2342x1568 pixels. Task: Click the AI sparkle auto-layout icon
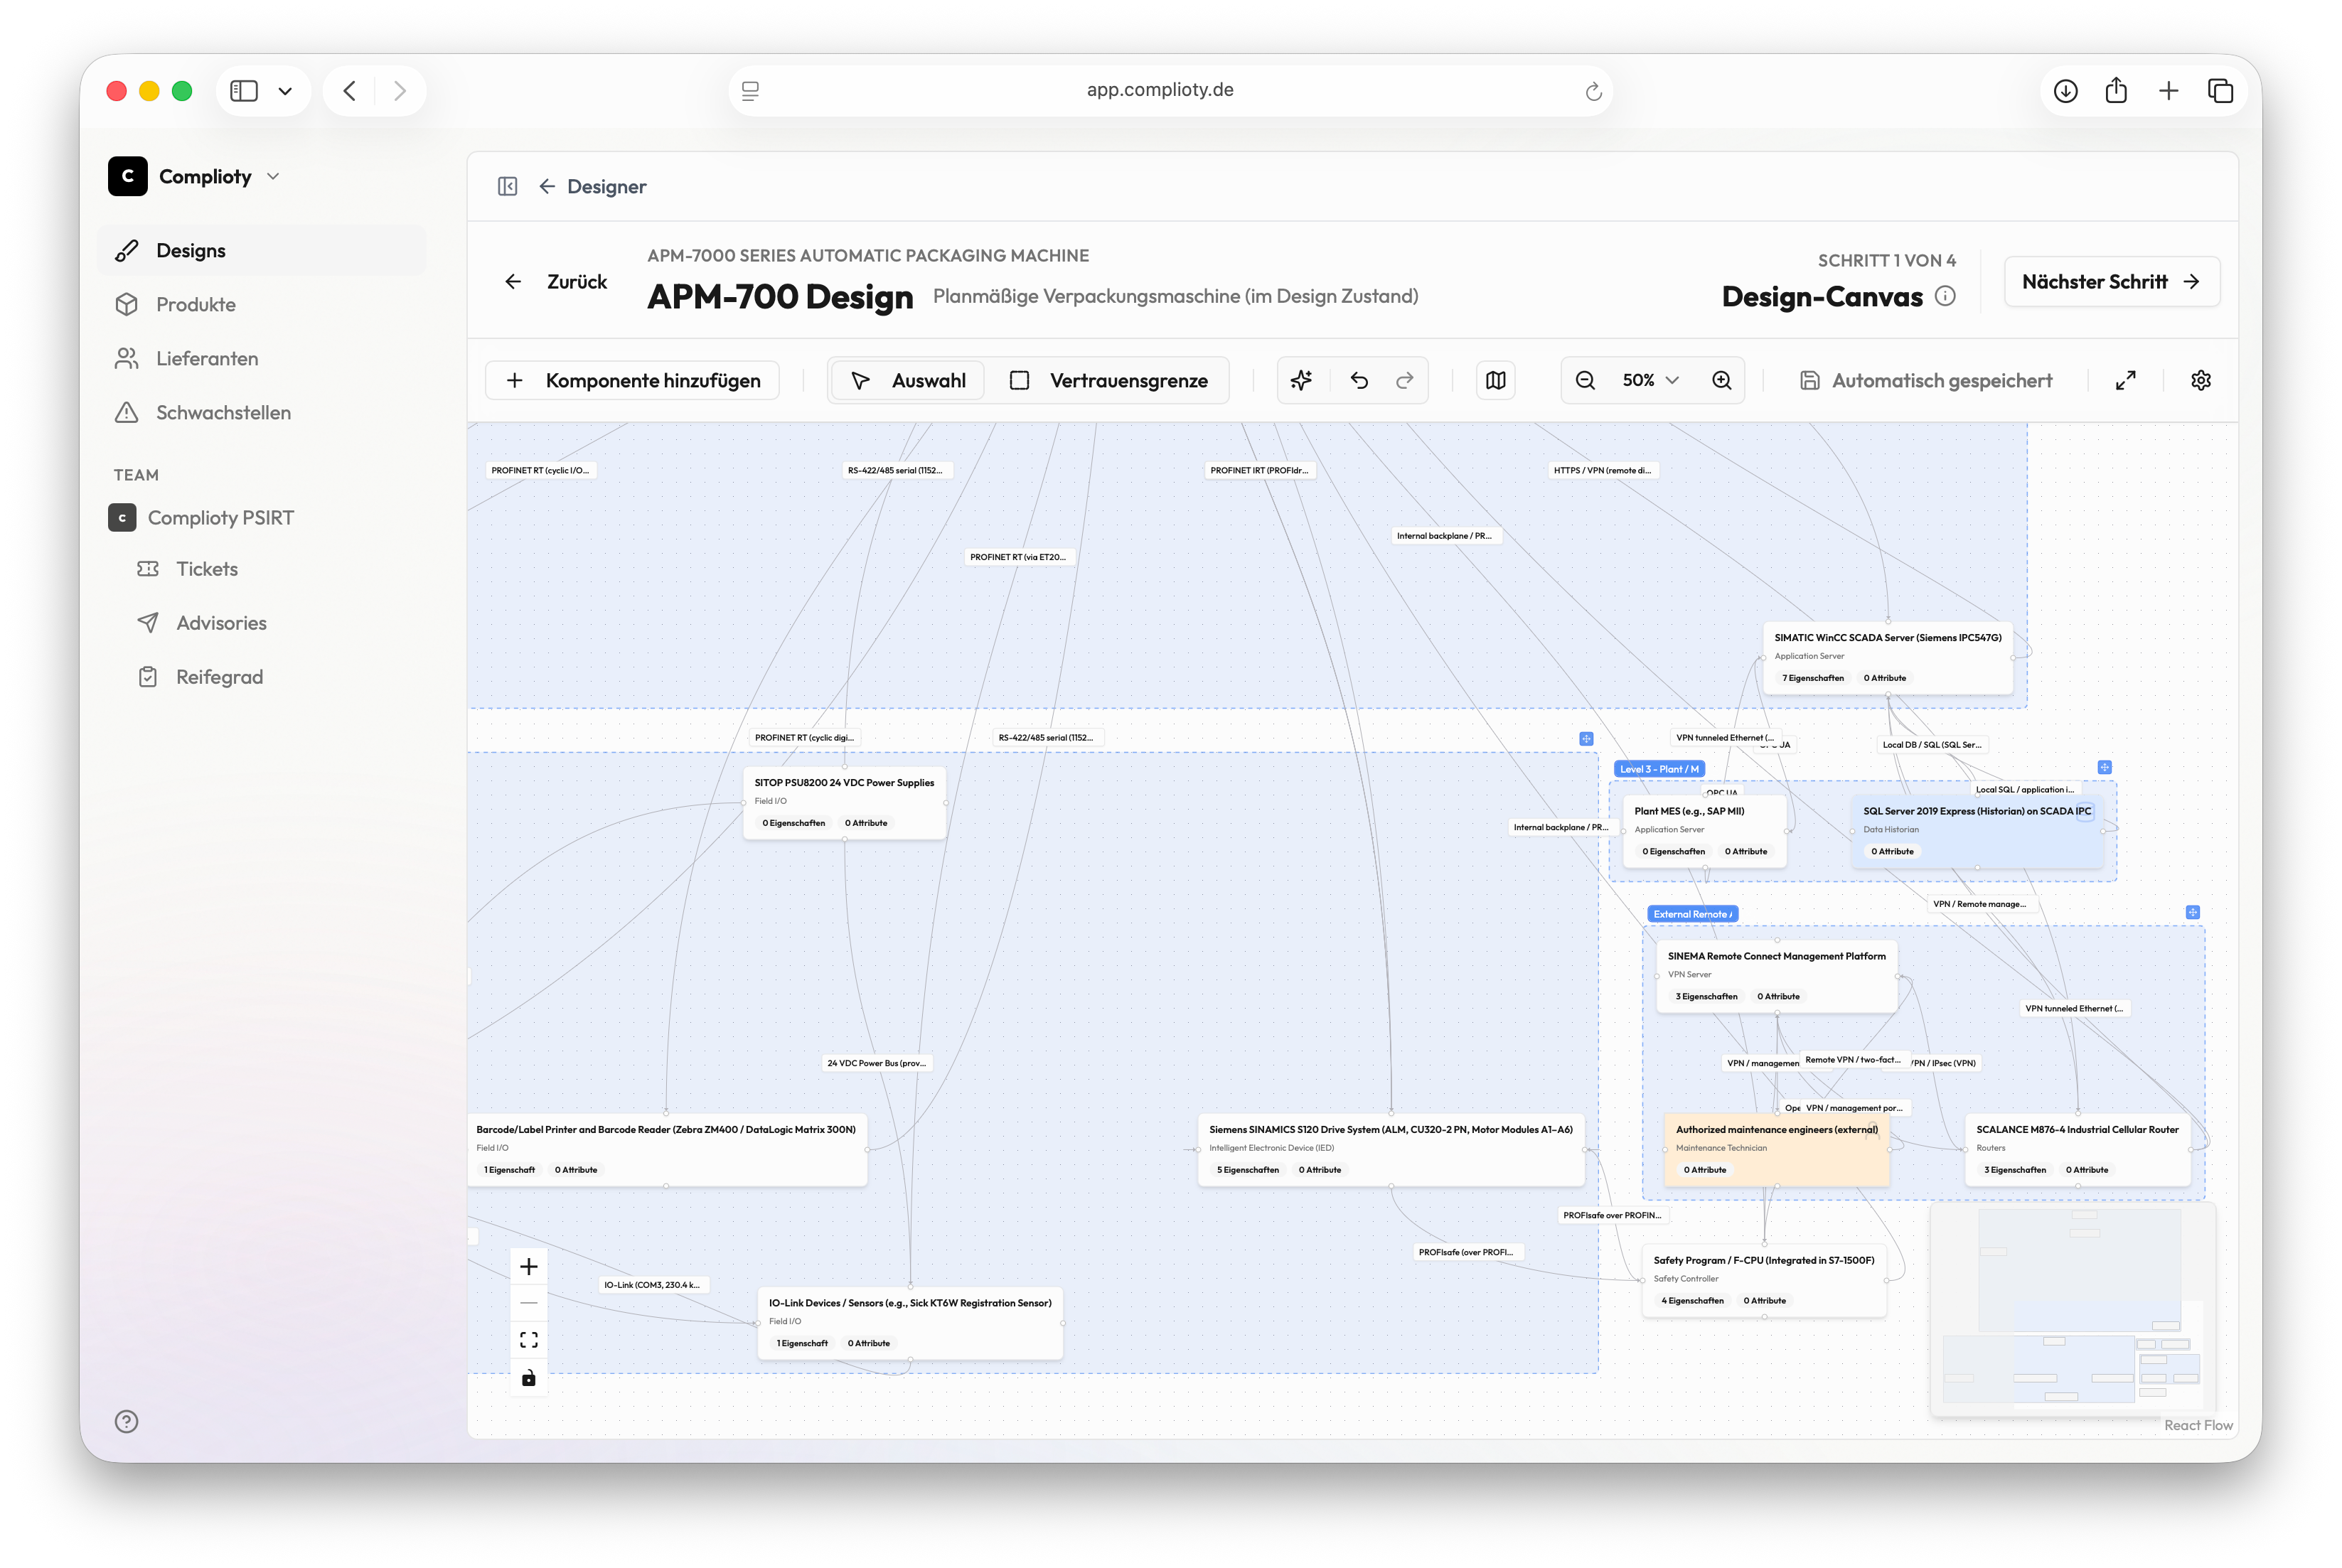1301,380
